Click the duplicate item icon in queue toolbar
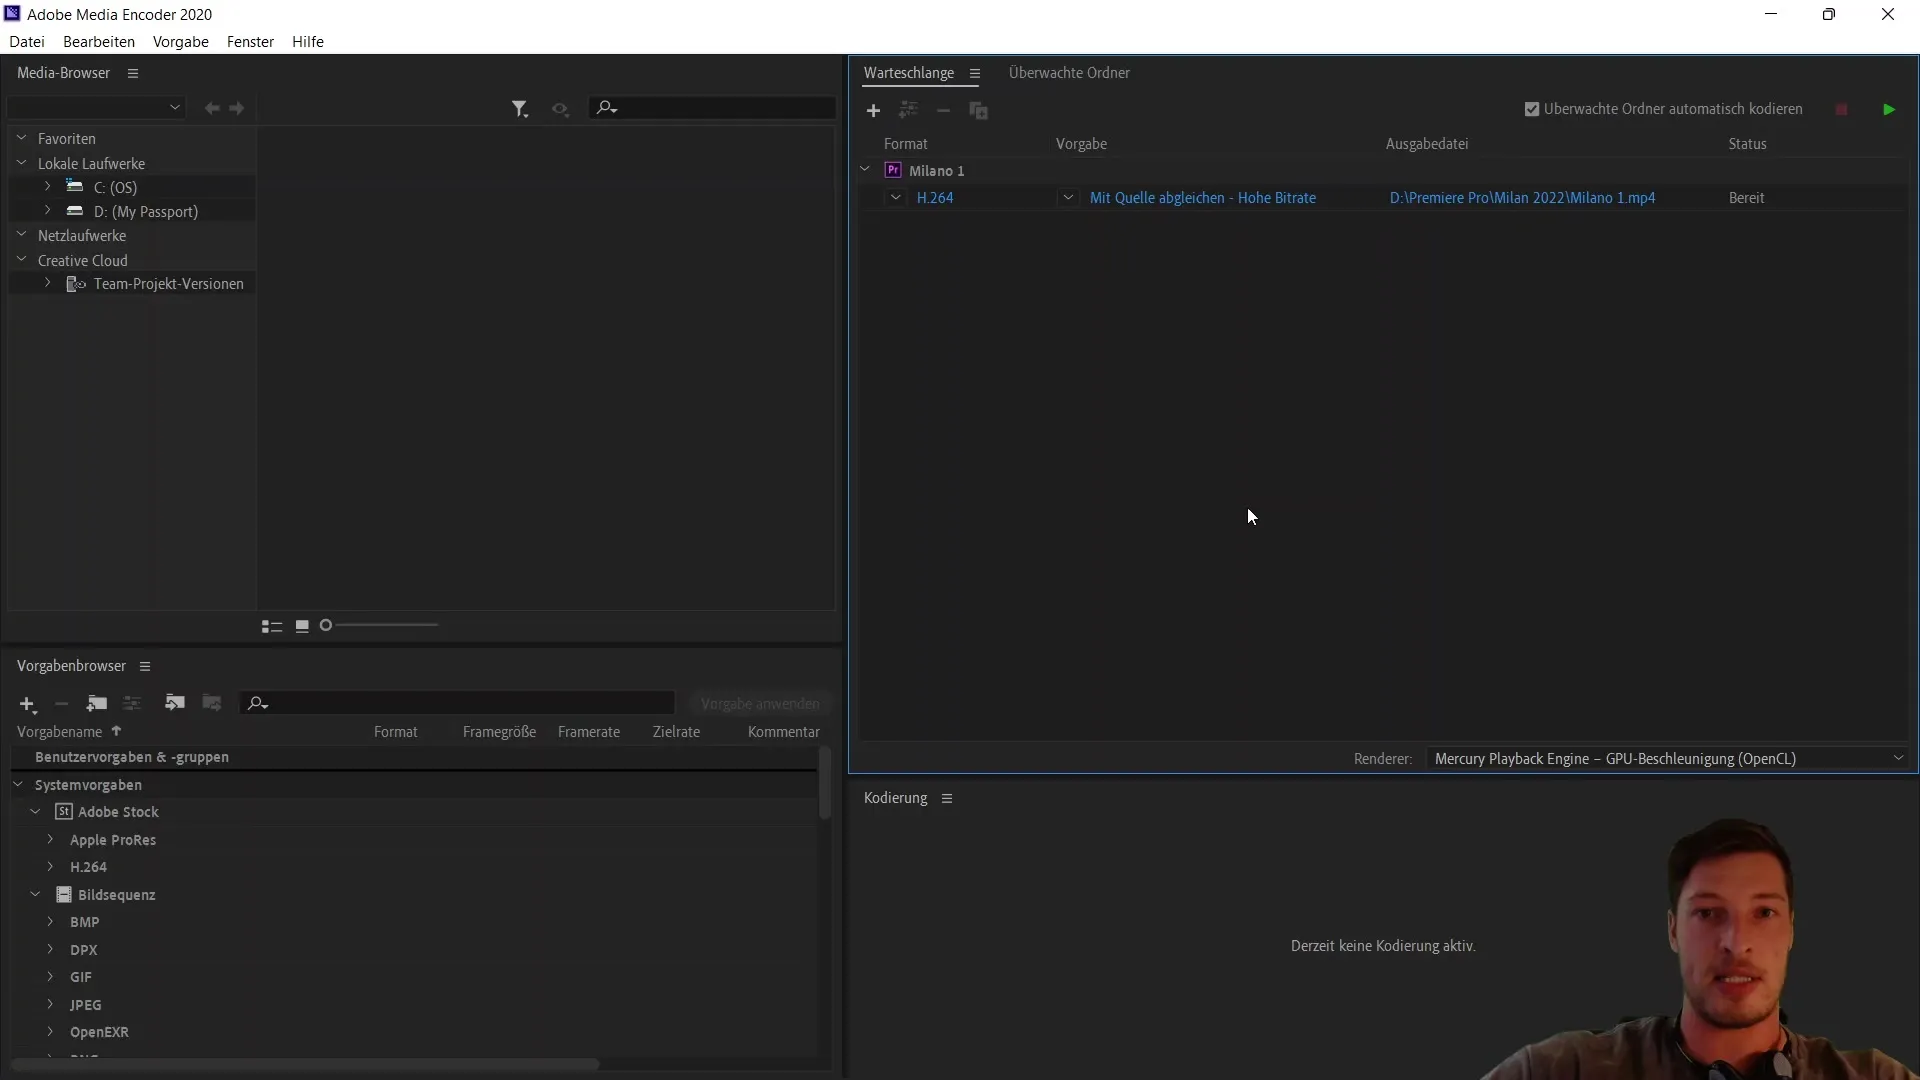 point(977,109)
